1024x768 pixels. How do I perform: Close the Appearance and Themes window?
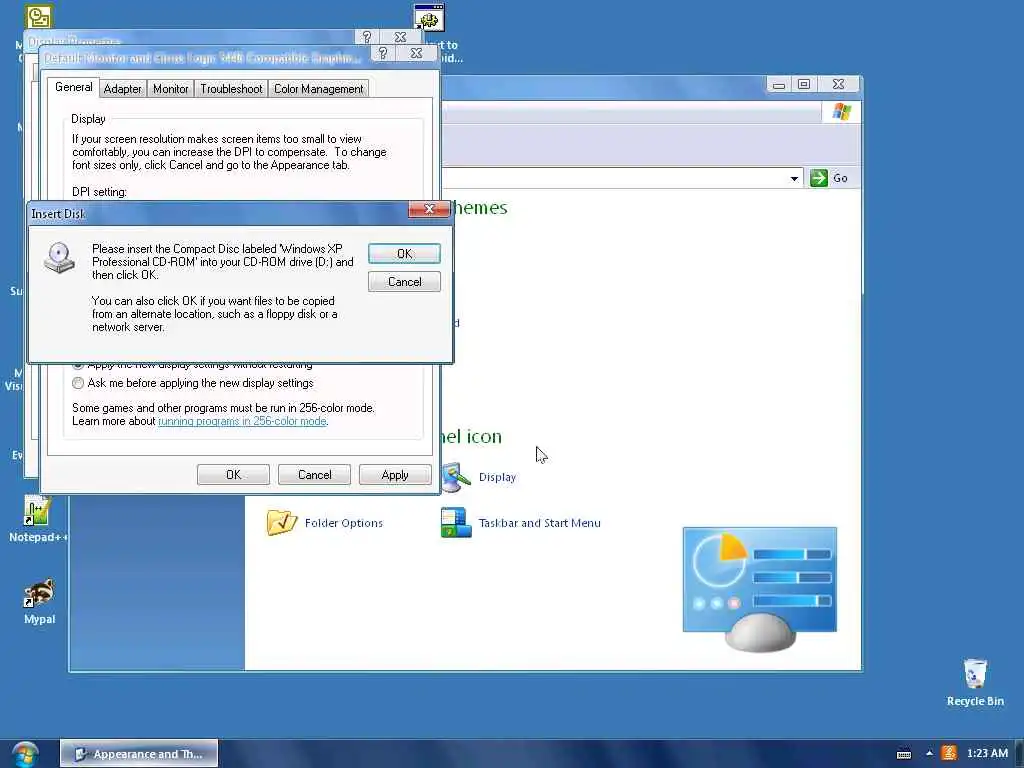[x=839, y=85]
